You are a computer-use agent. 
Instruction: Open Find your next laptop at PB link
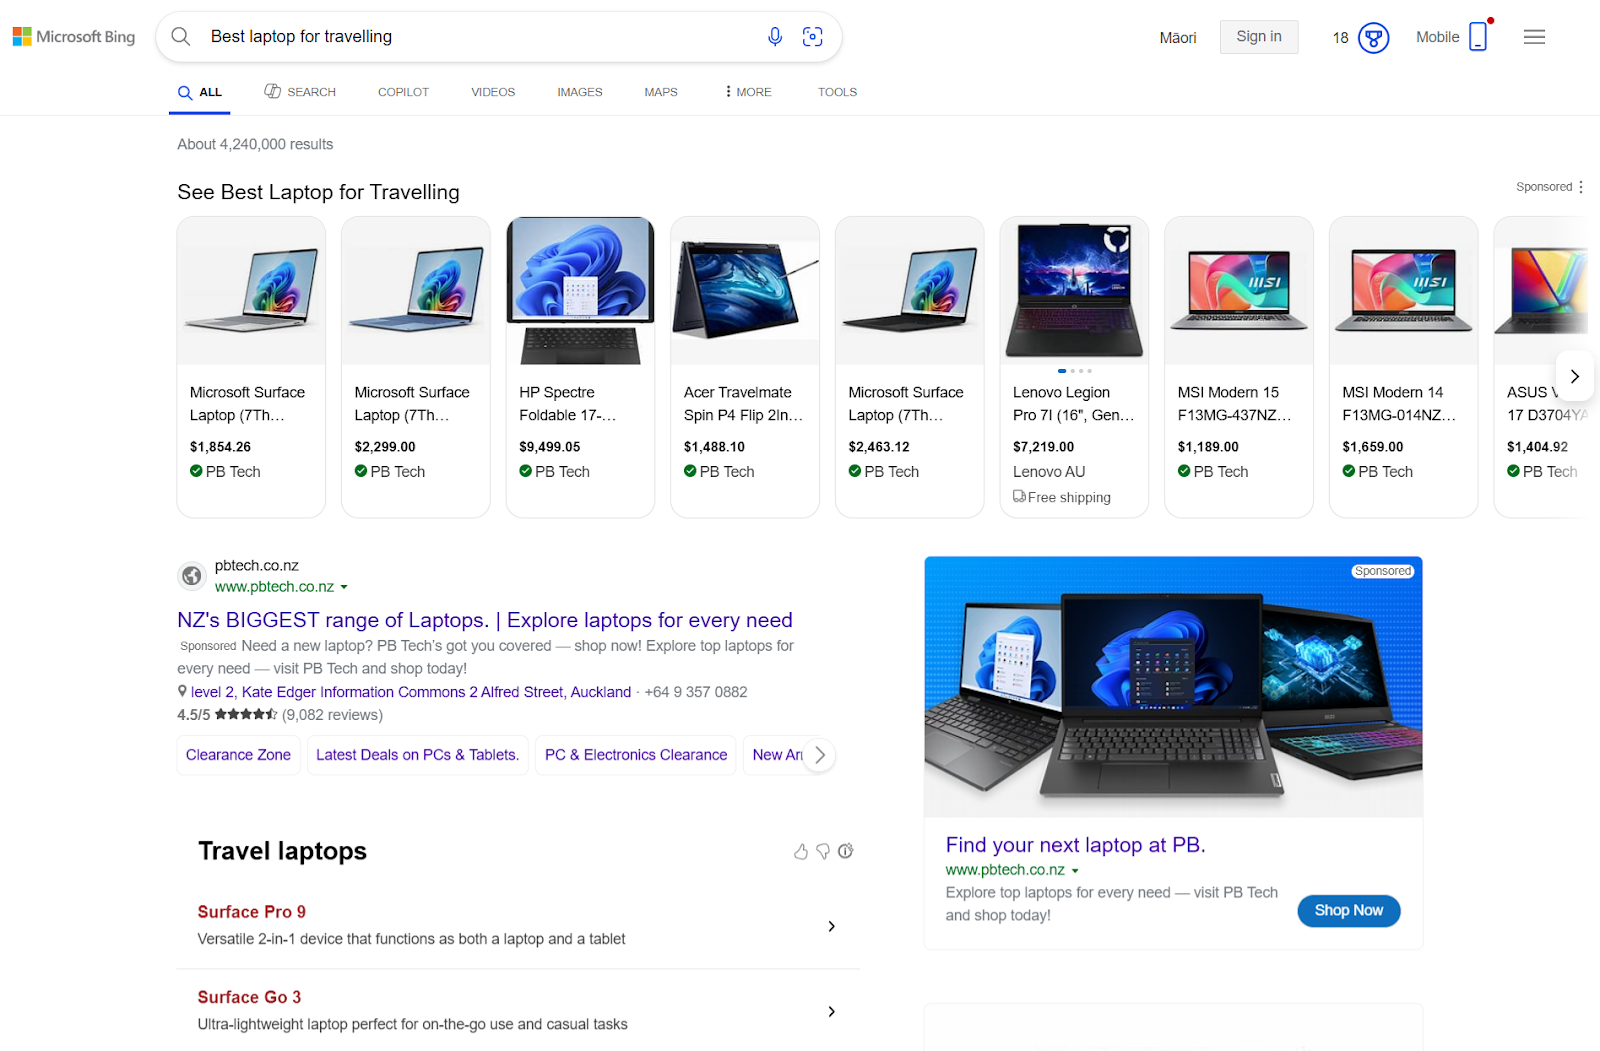coord(1076,845)
